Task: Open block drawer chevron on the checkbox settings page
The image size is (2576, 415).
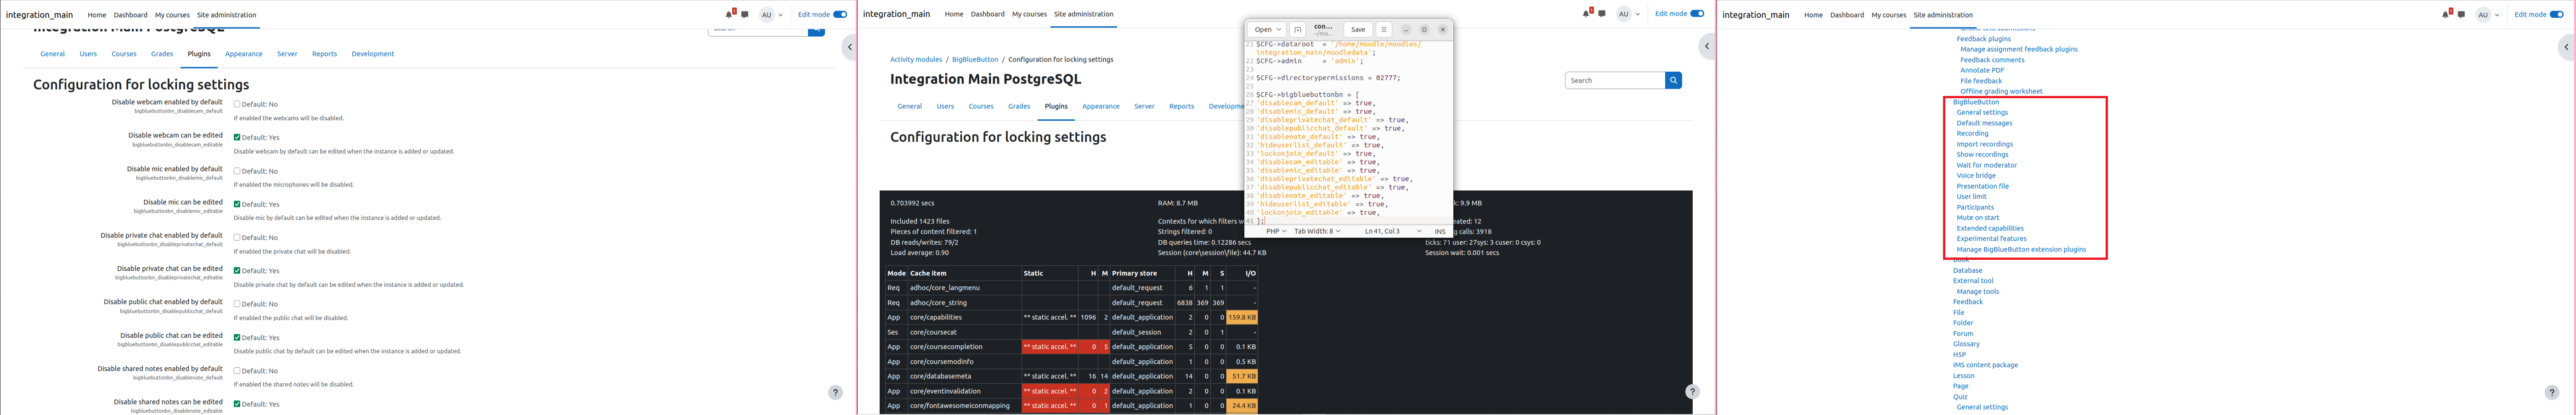Action: [x=849, y=46]
